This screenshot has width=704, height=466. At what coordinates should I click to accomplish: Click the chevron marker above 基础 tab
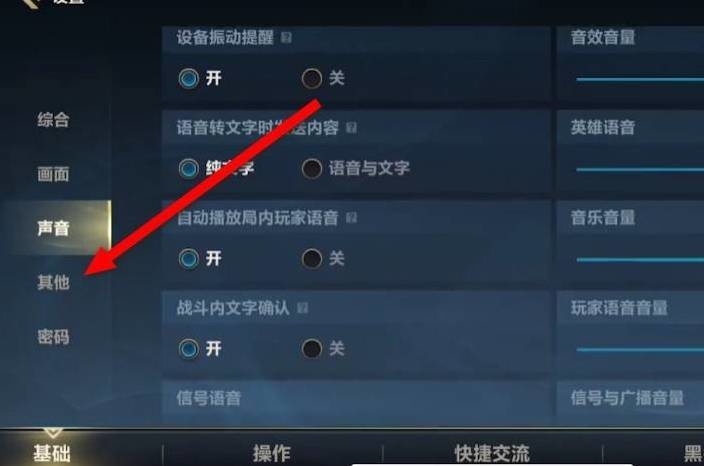(53, 433)
